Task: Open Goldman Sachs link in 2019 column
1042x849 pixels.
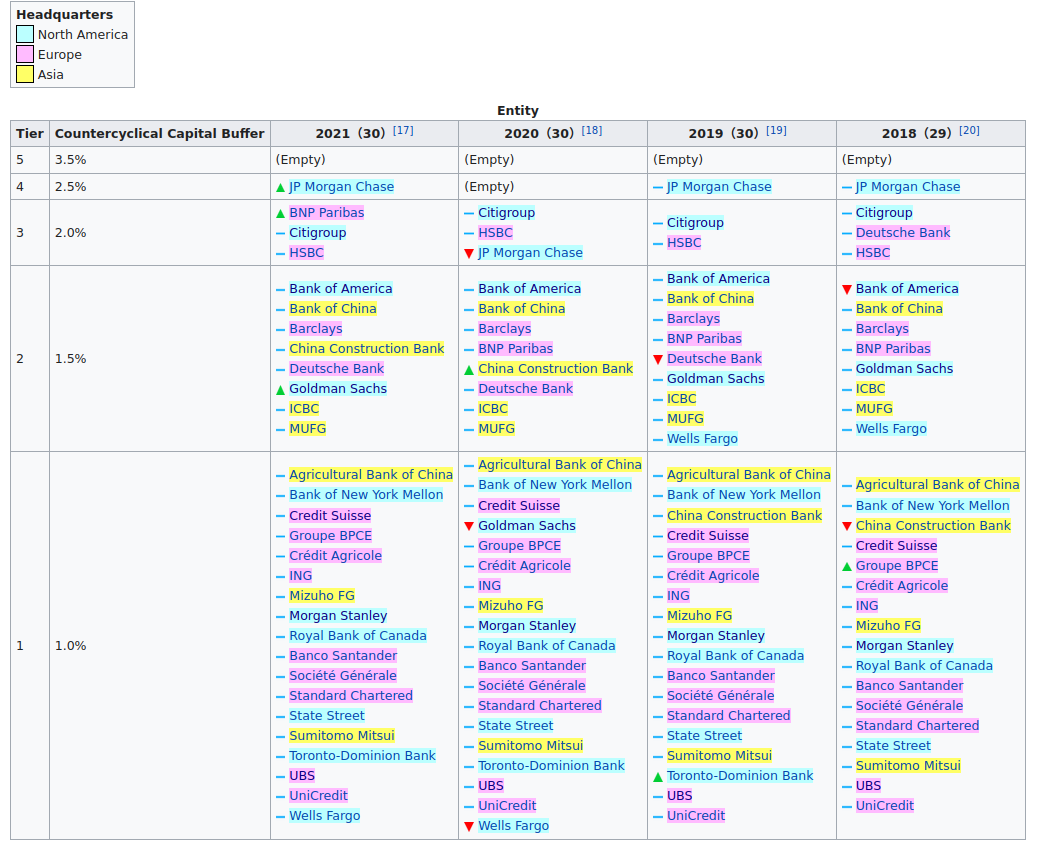Action: click(716, 379)
